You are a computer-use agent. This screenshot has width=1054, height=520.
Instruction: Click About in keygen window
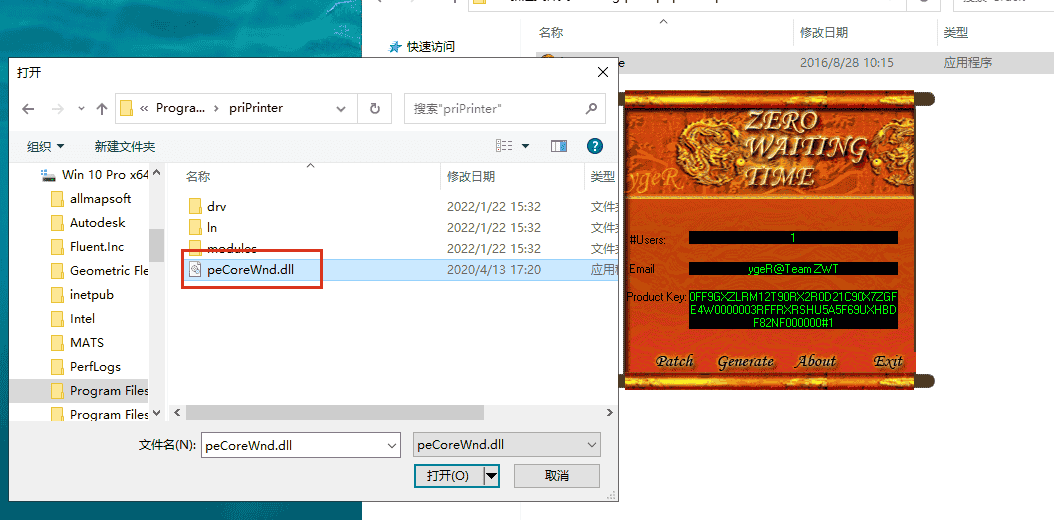[x=816, y=361]
